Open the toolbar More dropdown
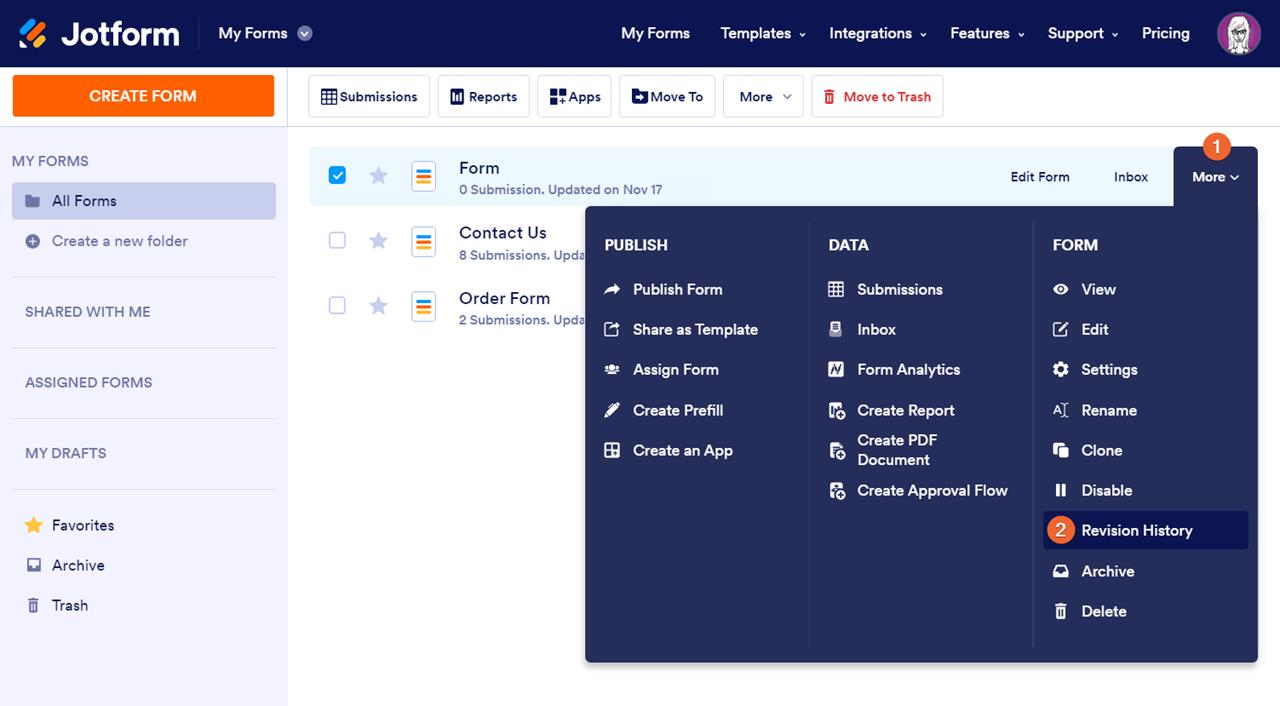Screen dimensions: 1280x706 click(764, 96)
